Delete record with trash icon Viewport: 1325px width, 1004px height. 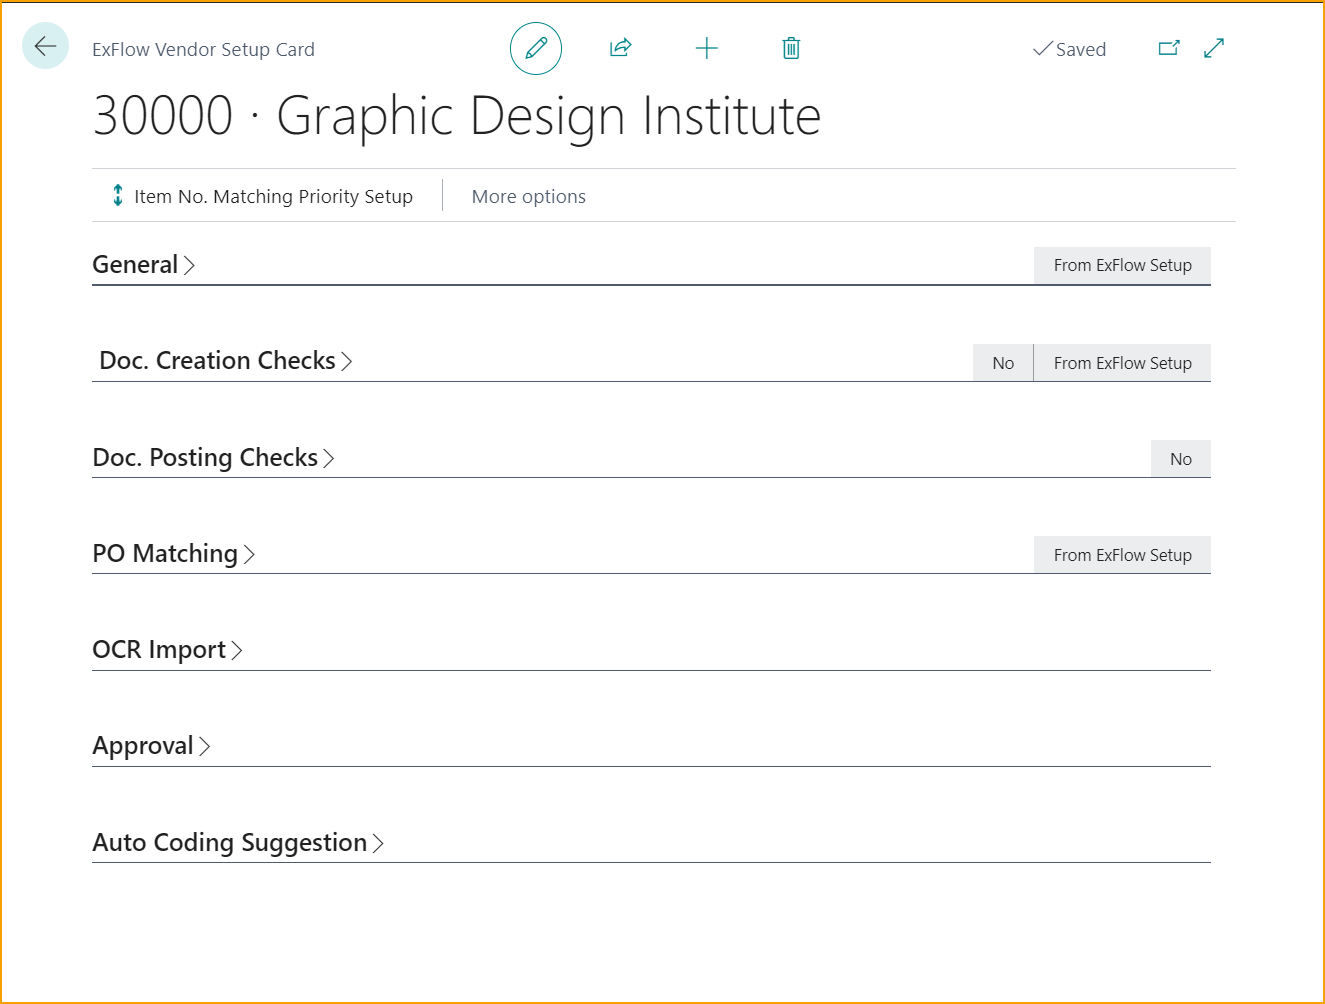tap(791, 48)
